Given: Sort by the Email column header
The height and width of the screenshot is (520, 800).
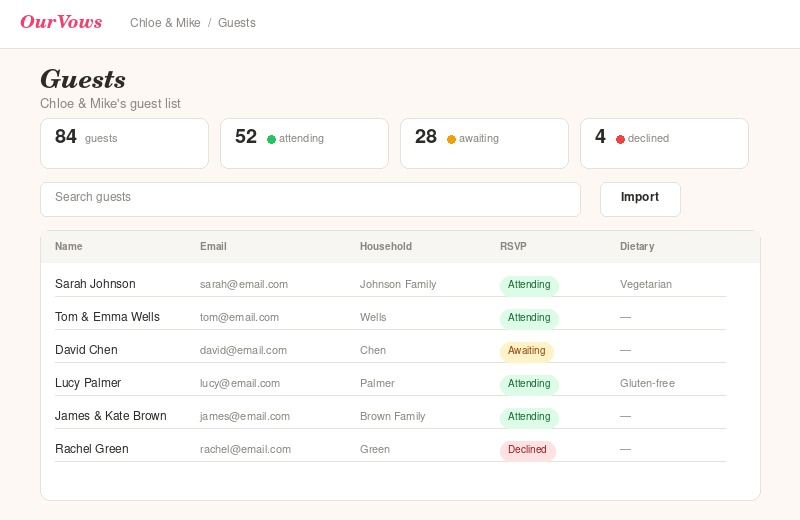Looking at the screenshot, I should point(213,246).
